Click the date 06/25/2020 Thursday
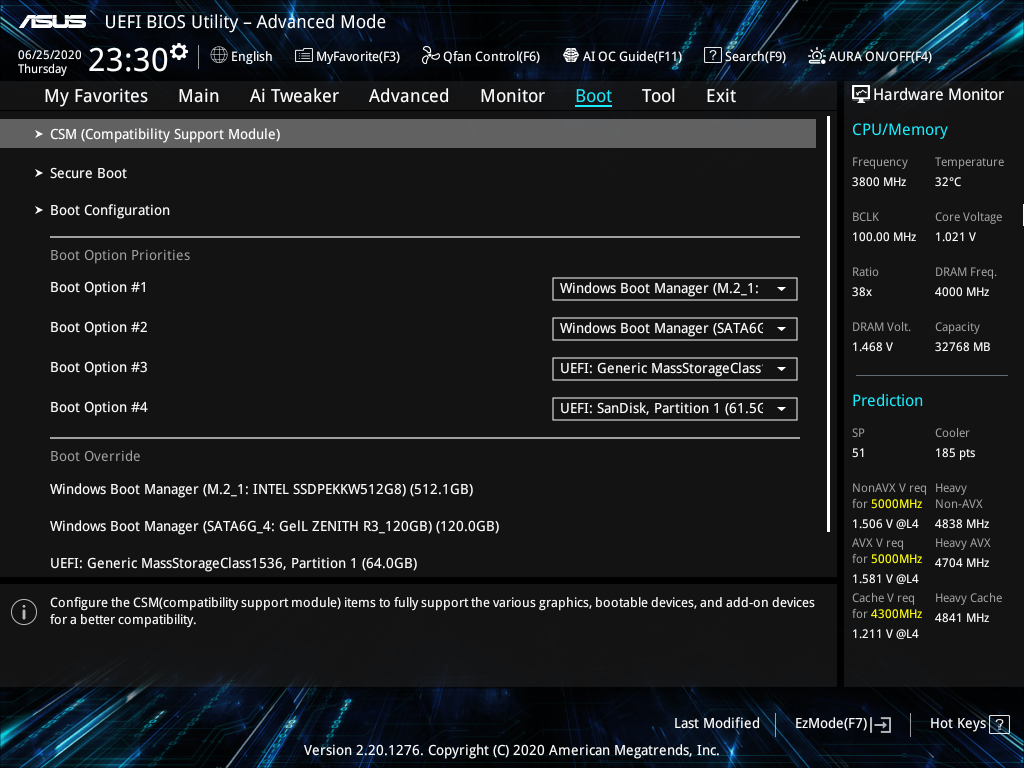 [x=49, y=61]
